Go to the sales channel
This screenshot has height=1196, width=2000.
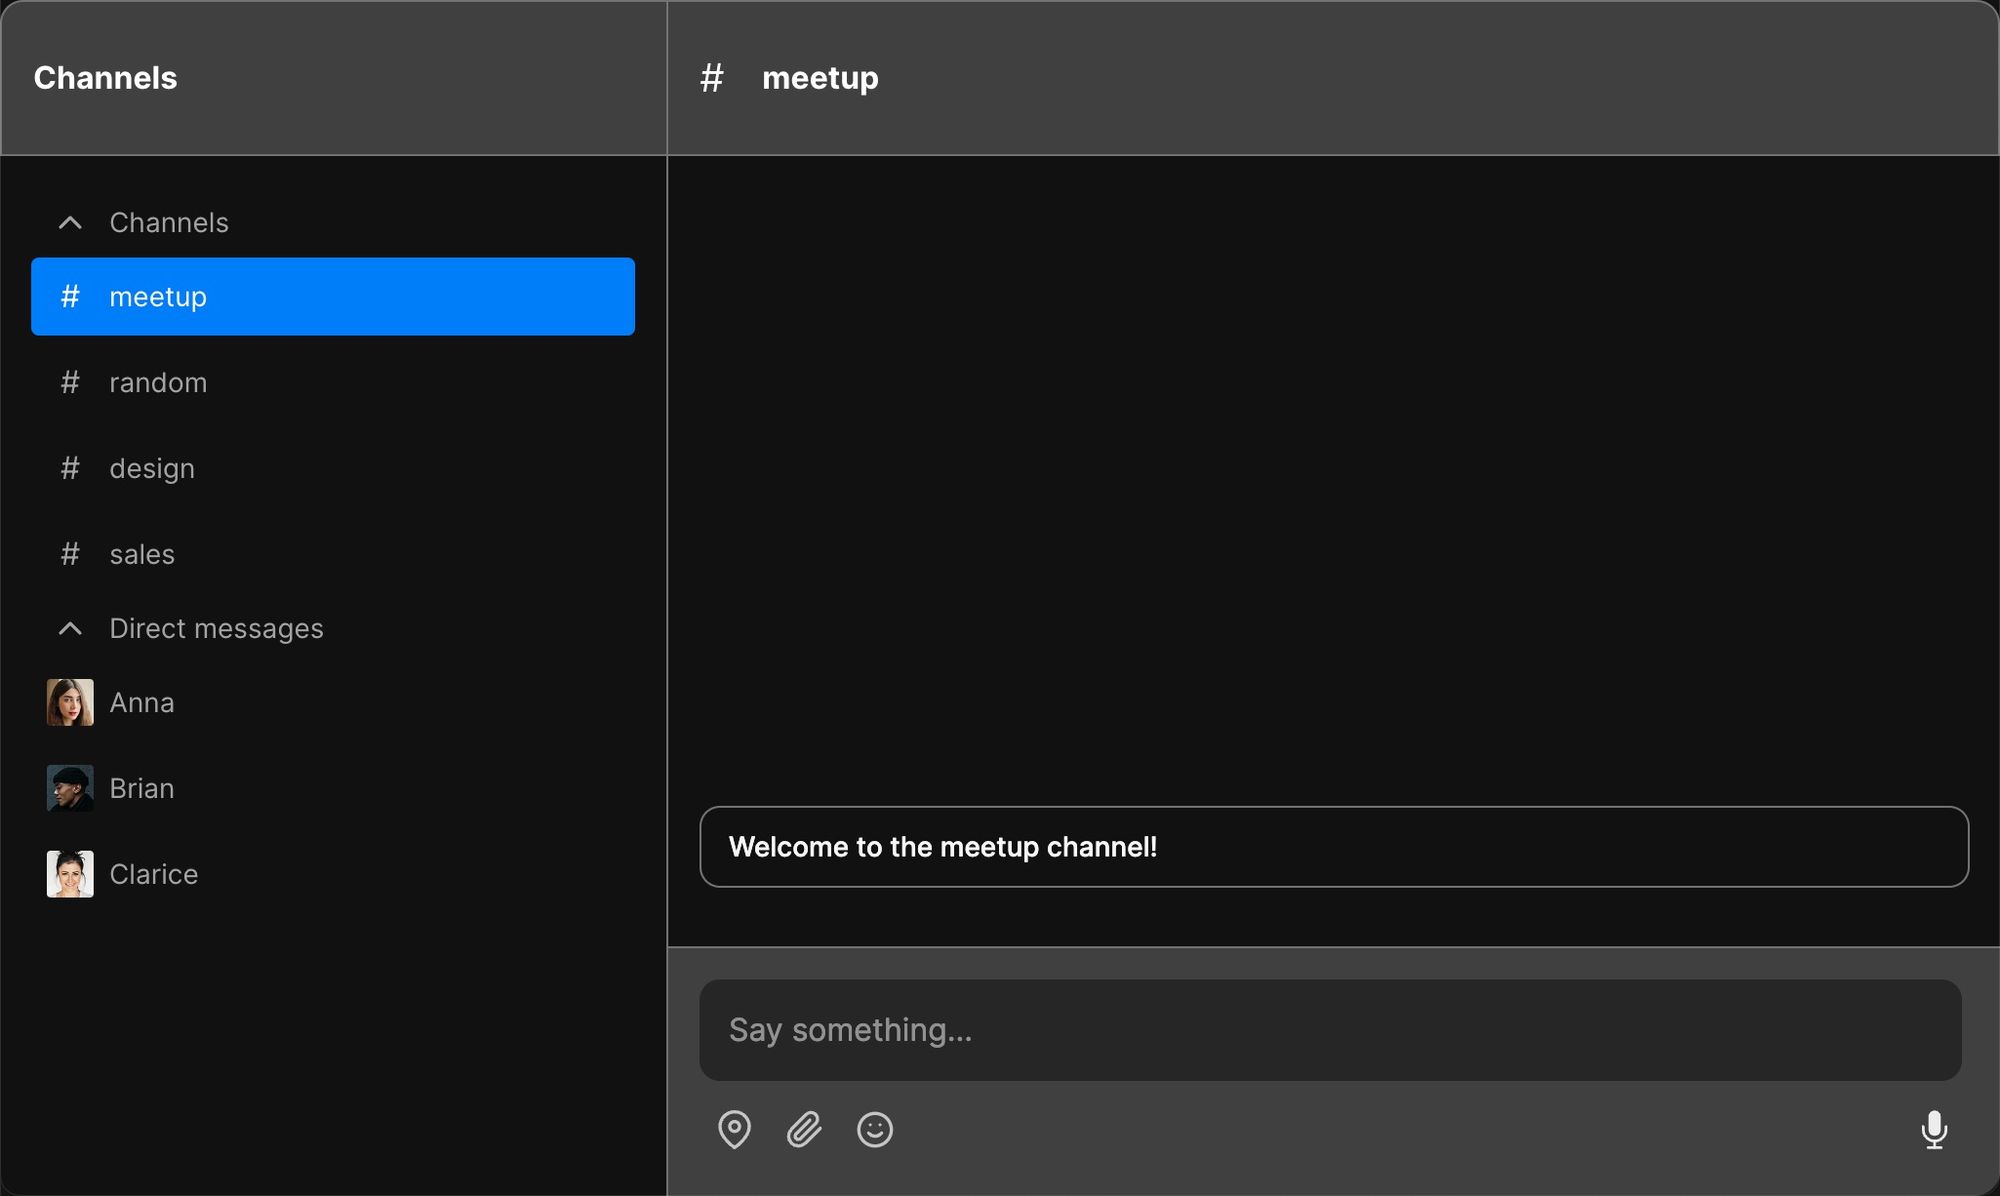[x=333, y=554]
